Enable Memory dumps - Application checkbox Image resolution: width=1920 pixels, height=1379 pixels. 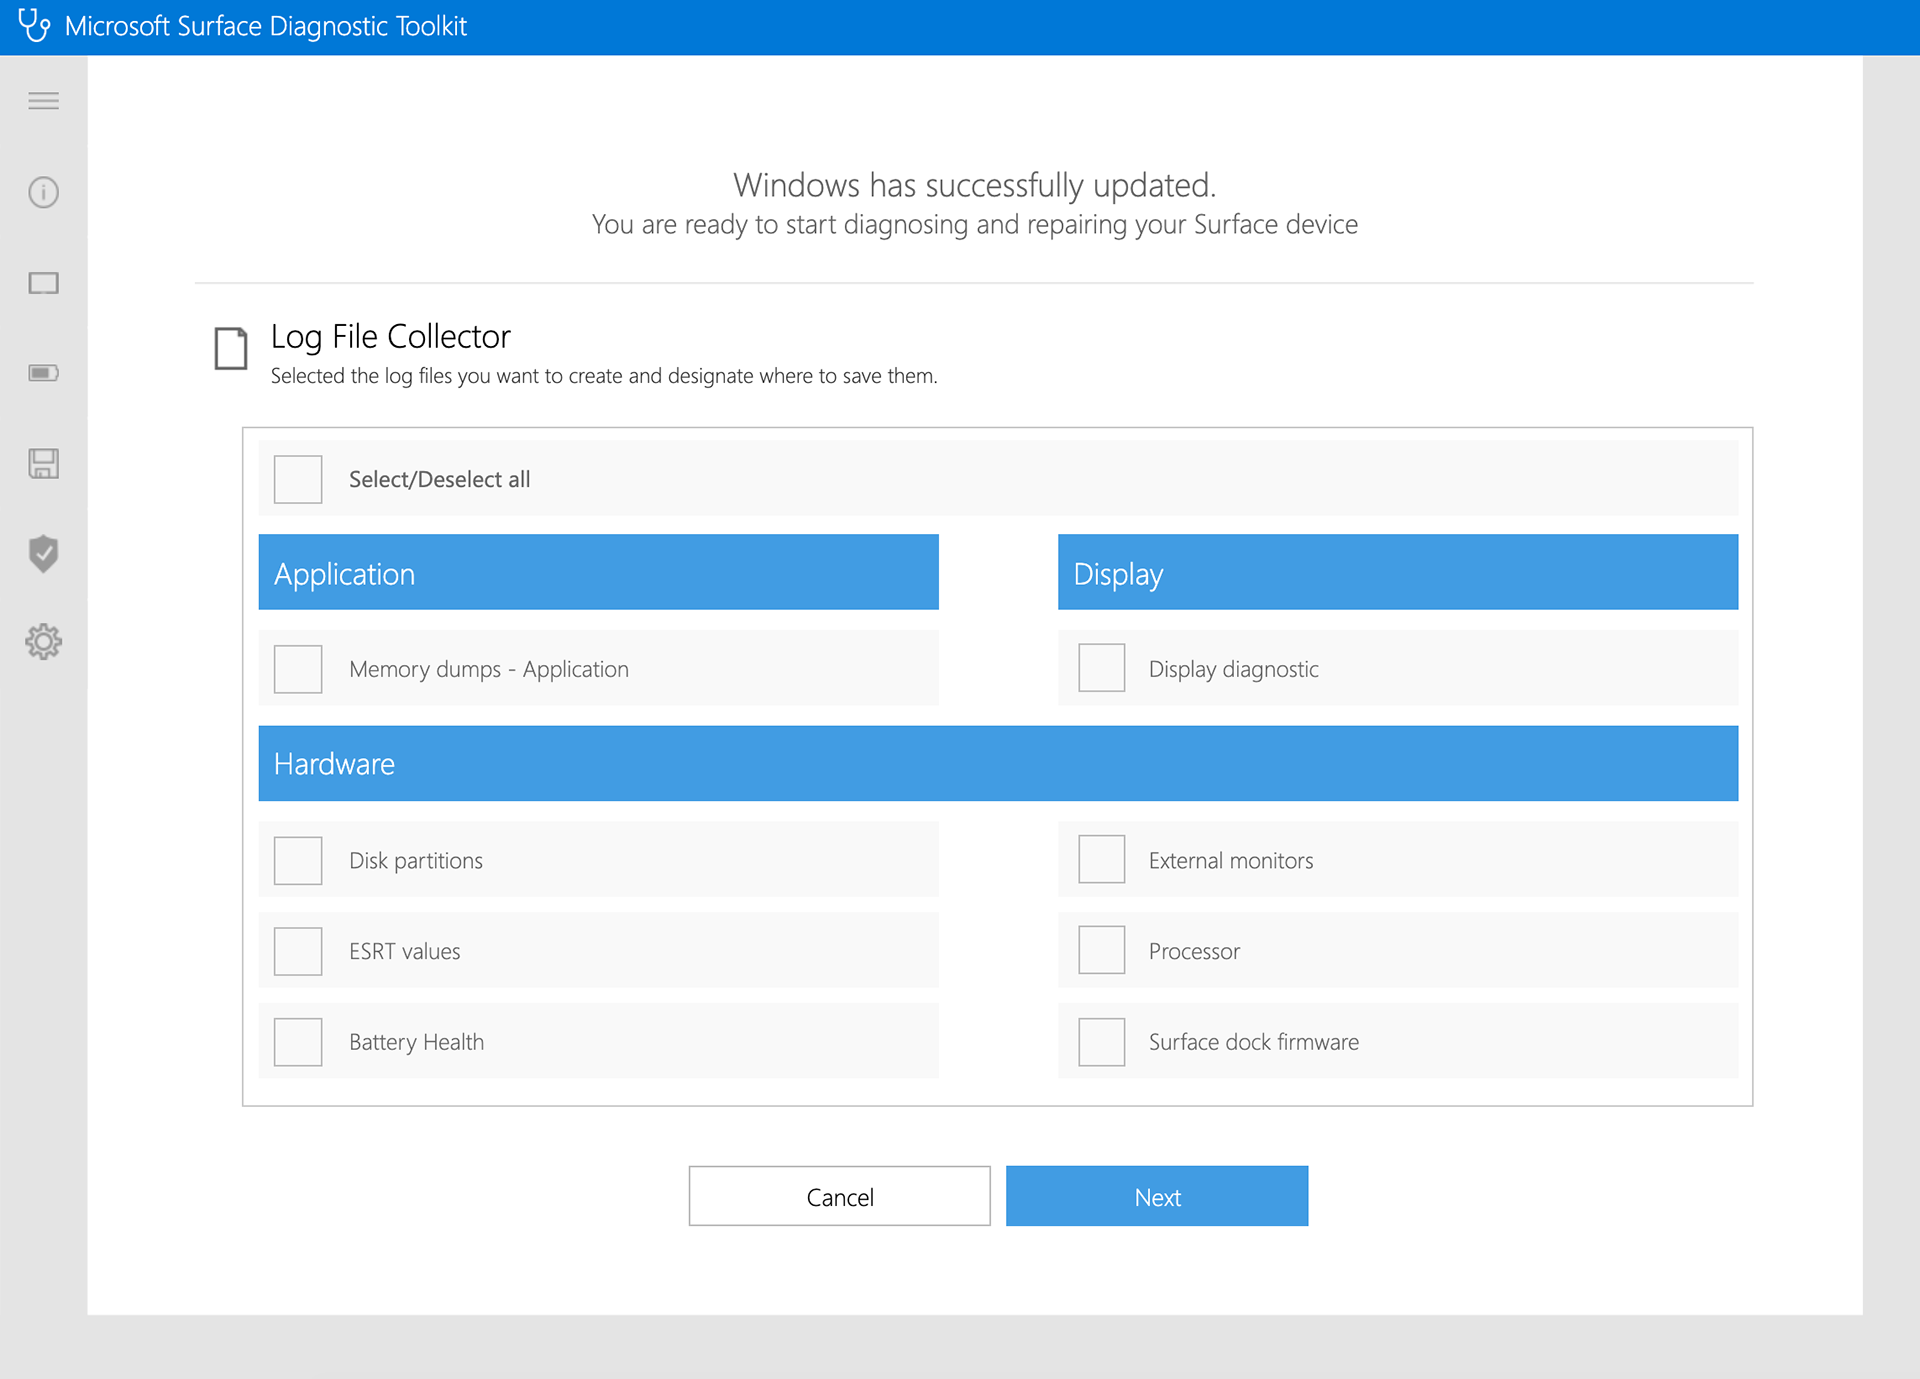[x=298, y=669]
